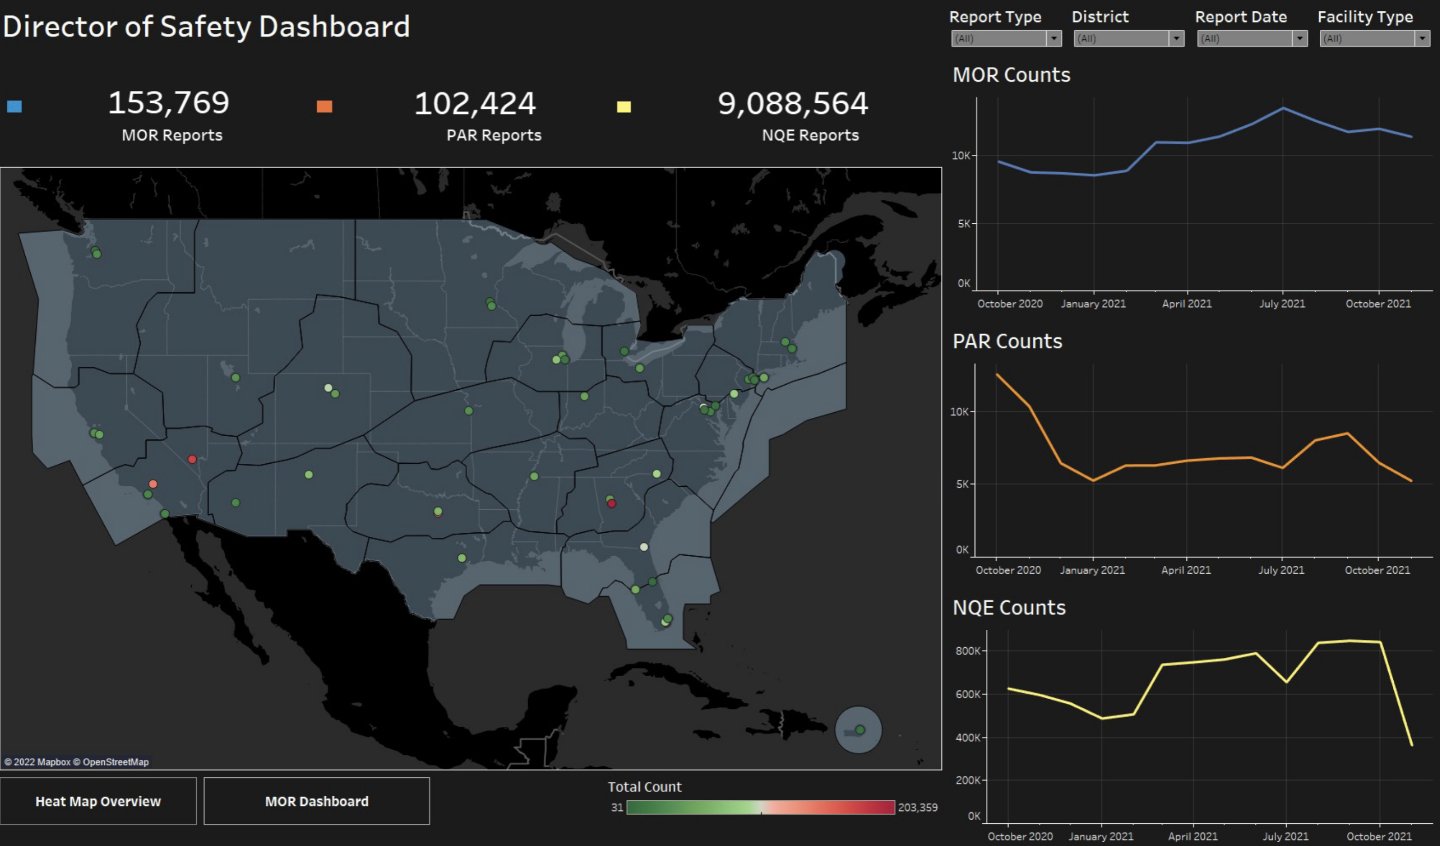Select the red map marker in Georgia

tap(612, 503)
